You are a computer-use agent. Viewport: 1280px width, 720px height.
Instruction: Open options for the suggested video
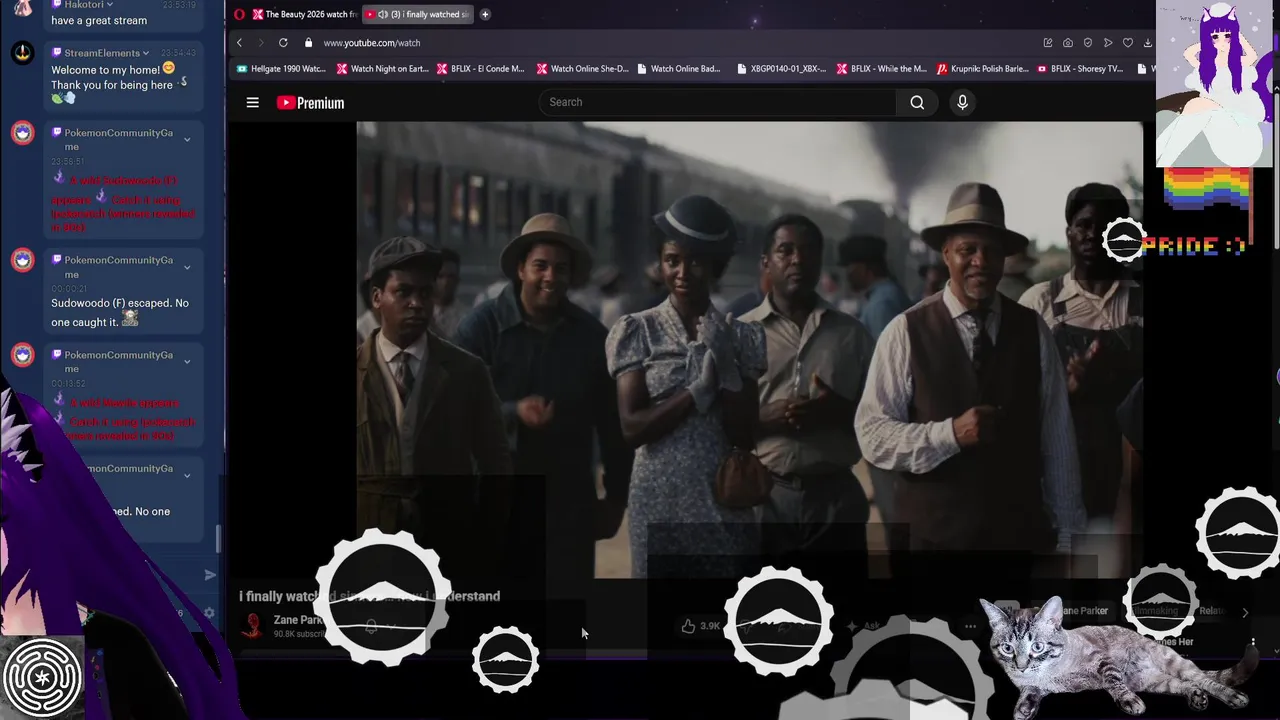coord(1253,642)
